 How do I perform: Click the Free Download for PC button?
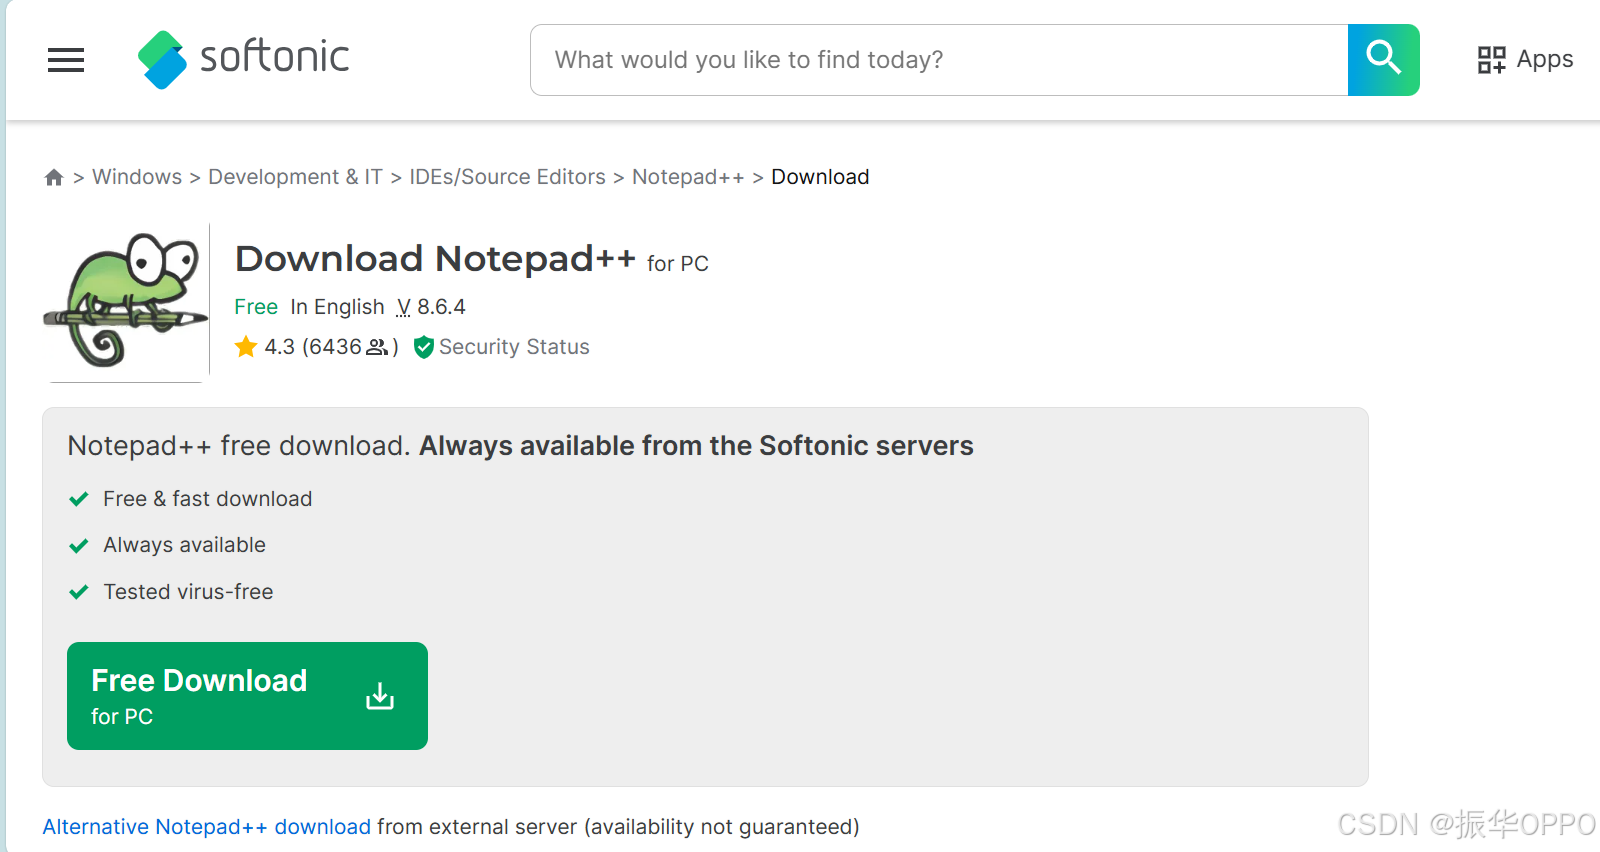coord(247,696)
